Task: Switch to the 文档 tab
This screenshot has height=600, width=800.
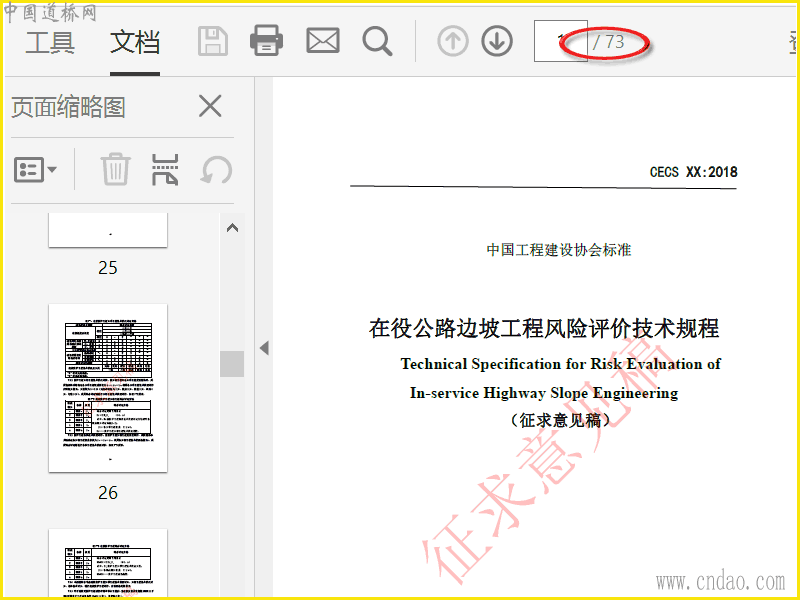Action: (135, 42)
